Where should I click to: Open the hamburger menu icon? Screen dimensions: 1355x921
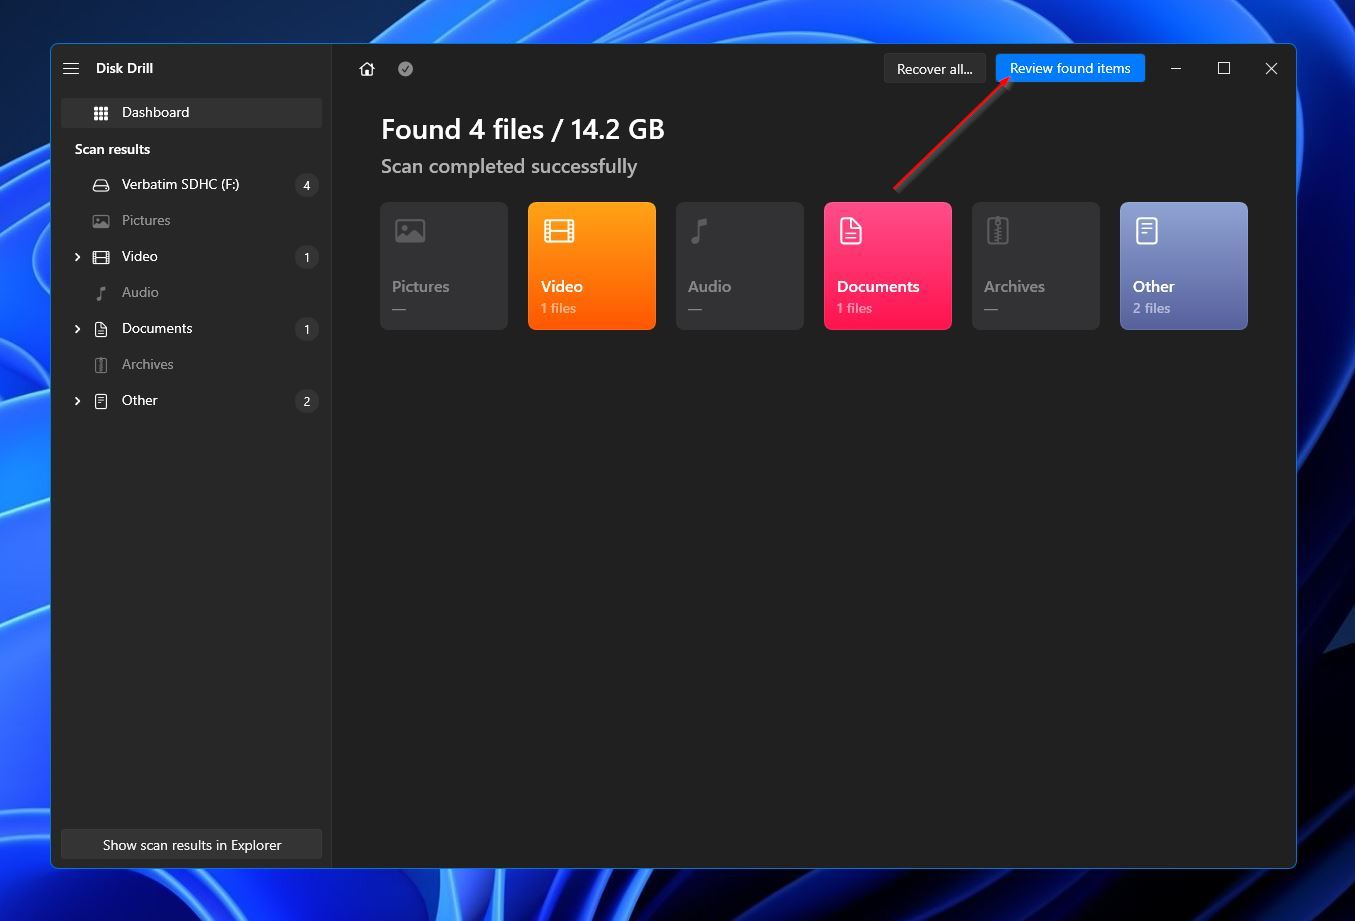tap(71, 68)
